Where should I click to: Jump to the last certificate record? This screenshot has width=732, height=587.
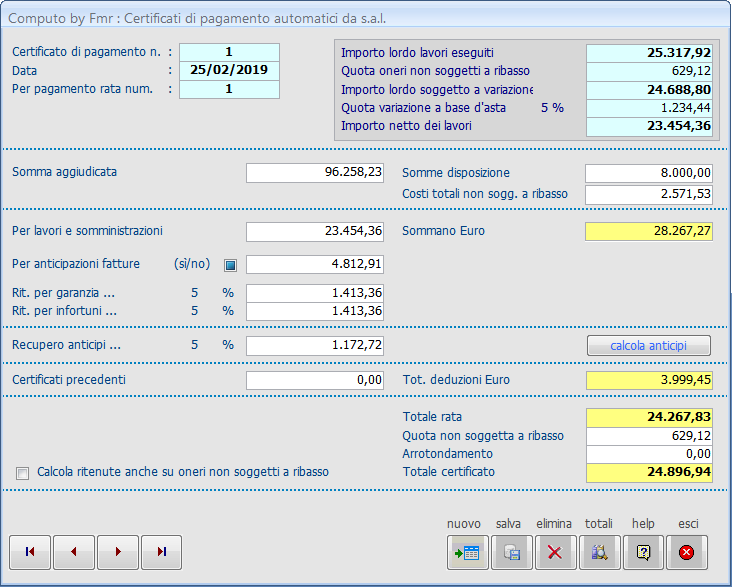[162, 552]
